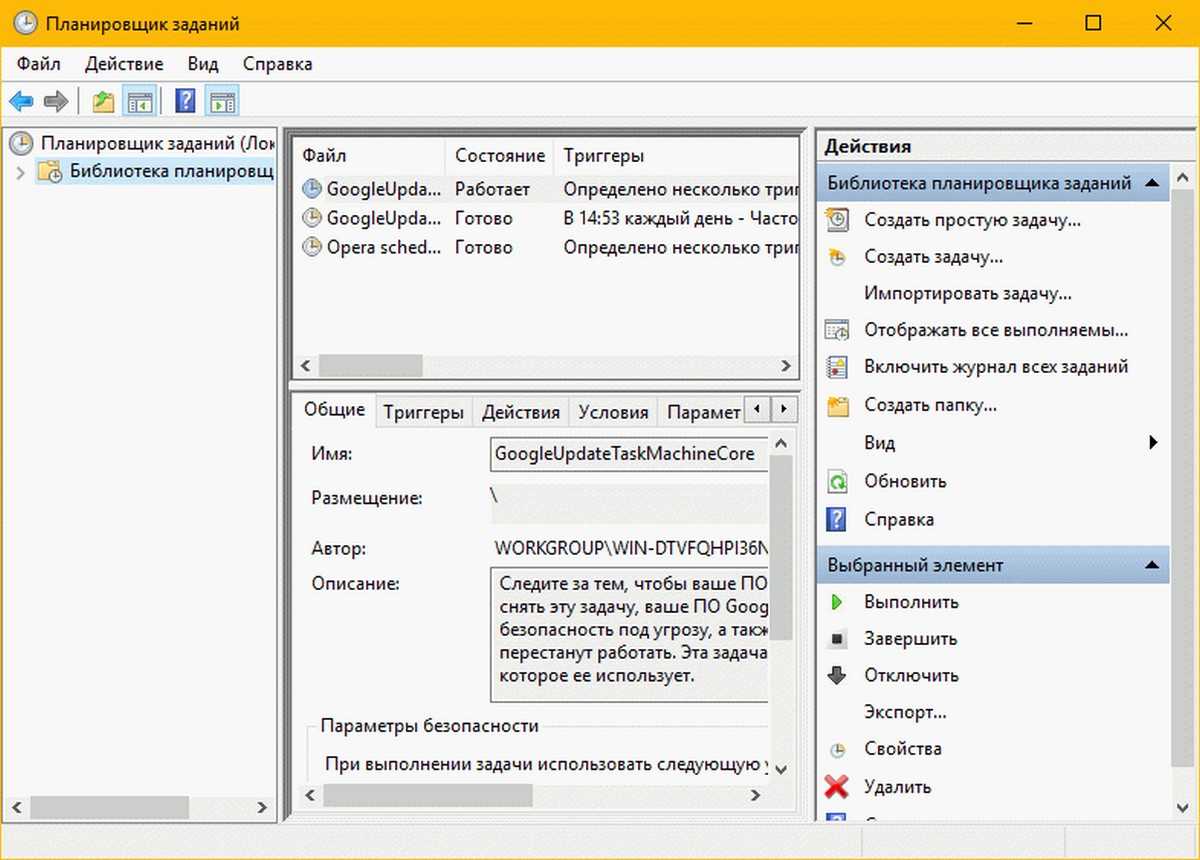The image size is (1200, 860).
Task: Click the clock icon of Планировщик заданий tree root
Action: click(20, 144)
